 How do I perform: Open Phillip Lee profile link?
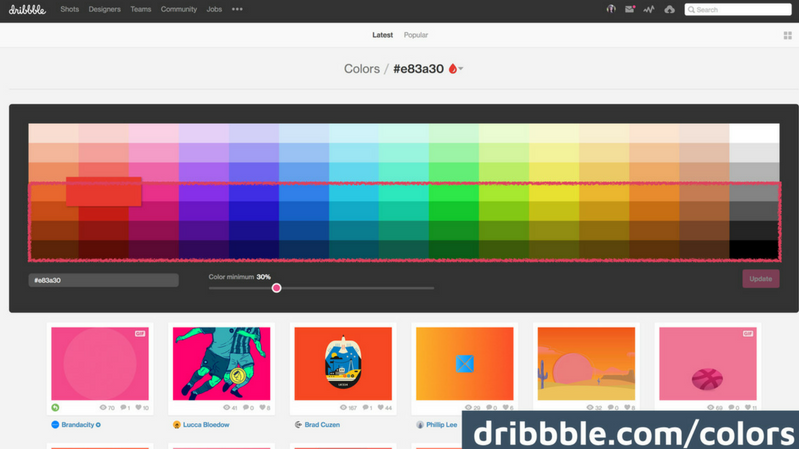pos(441,425)
